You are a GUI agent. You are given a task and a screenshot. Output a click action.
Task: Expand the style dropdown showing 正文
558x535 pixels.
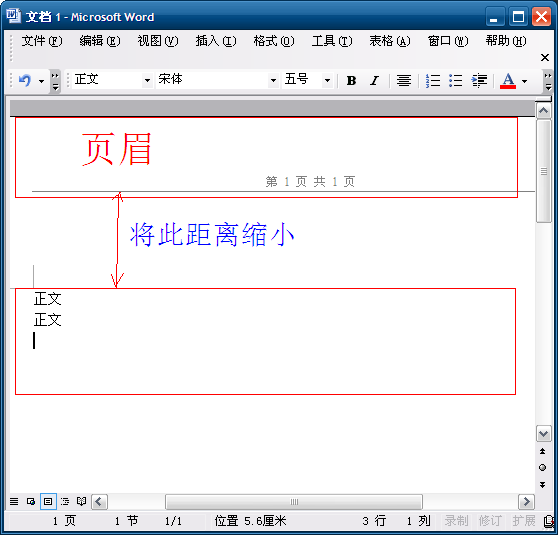point(147,80)
